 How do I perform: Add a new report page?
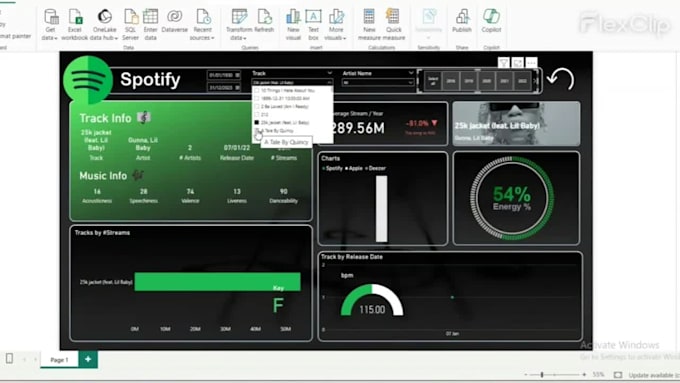[x=88, y=359]
